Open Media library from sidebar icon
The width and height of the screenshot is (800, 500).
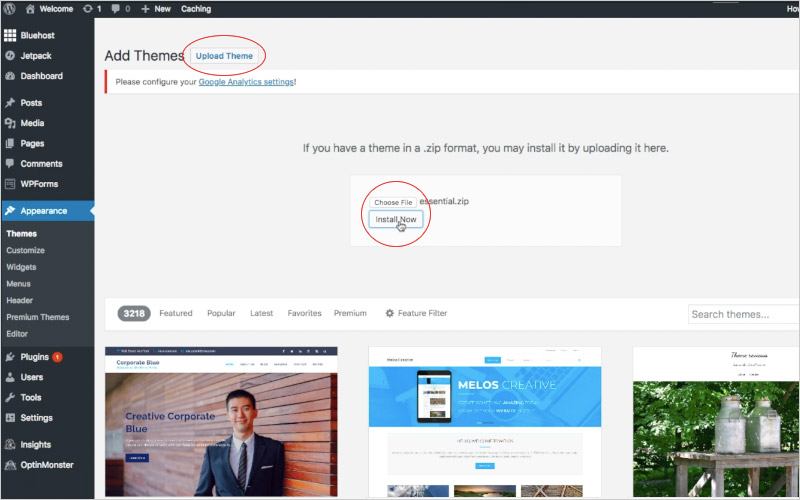(x=10, y=123)
